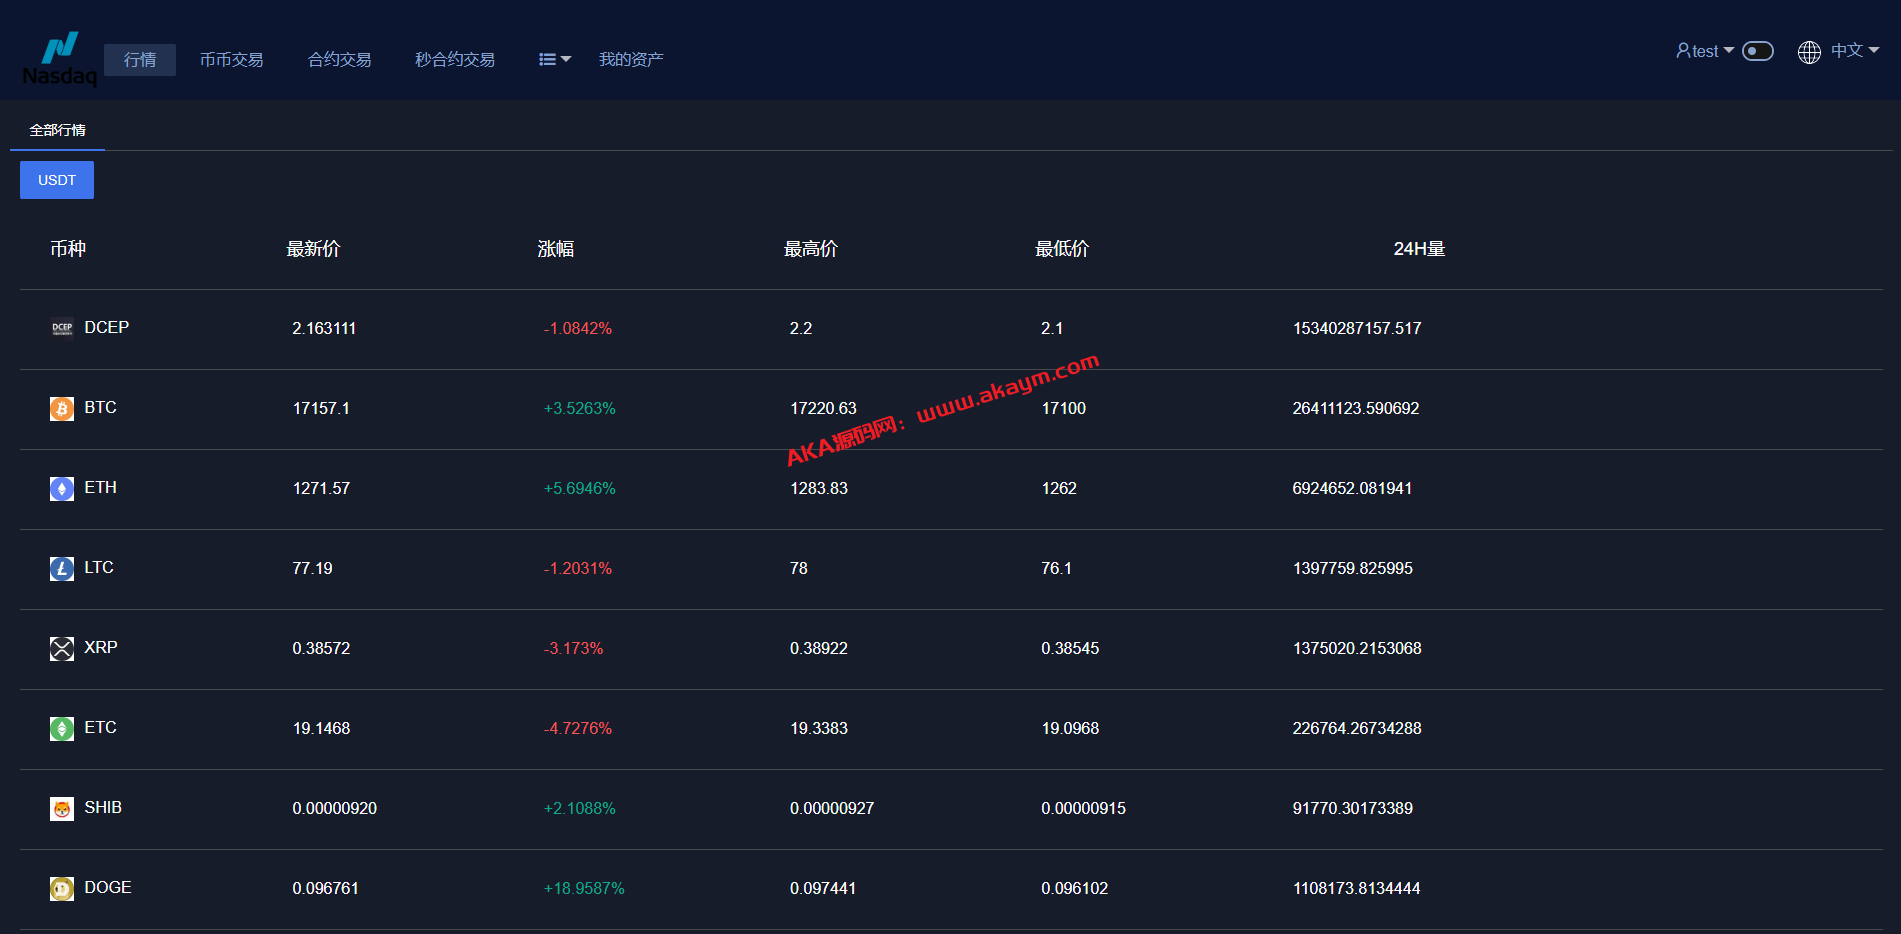Viewport: 1901px width, 934px height.
Task: Select the 全部行情 tab
Action: click(x=57, y=130)
